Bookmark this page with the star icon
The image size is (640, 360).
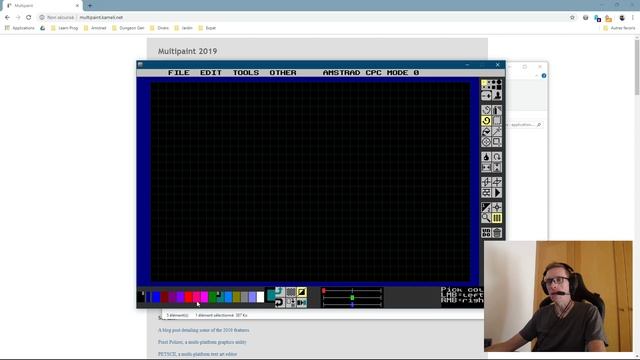(572, 18)
